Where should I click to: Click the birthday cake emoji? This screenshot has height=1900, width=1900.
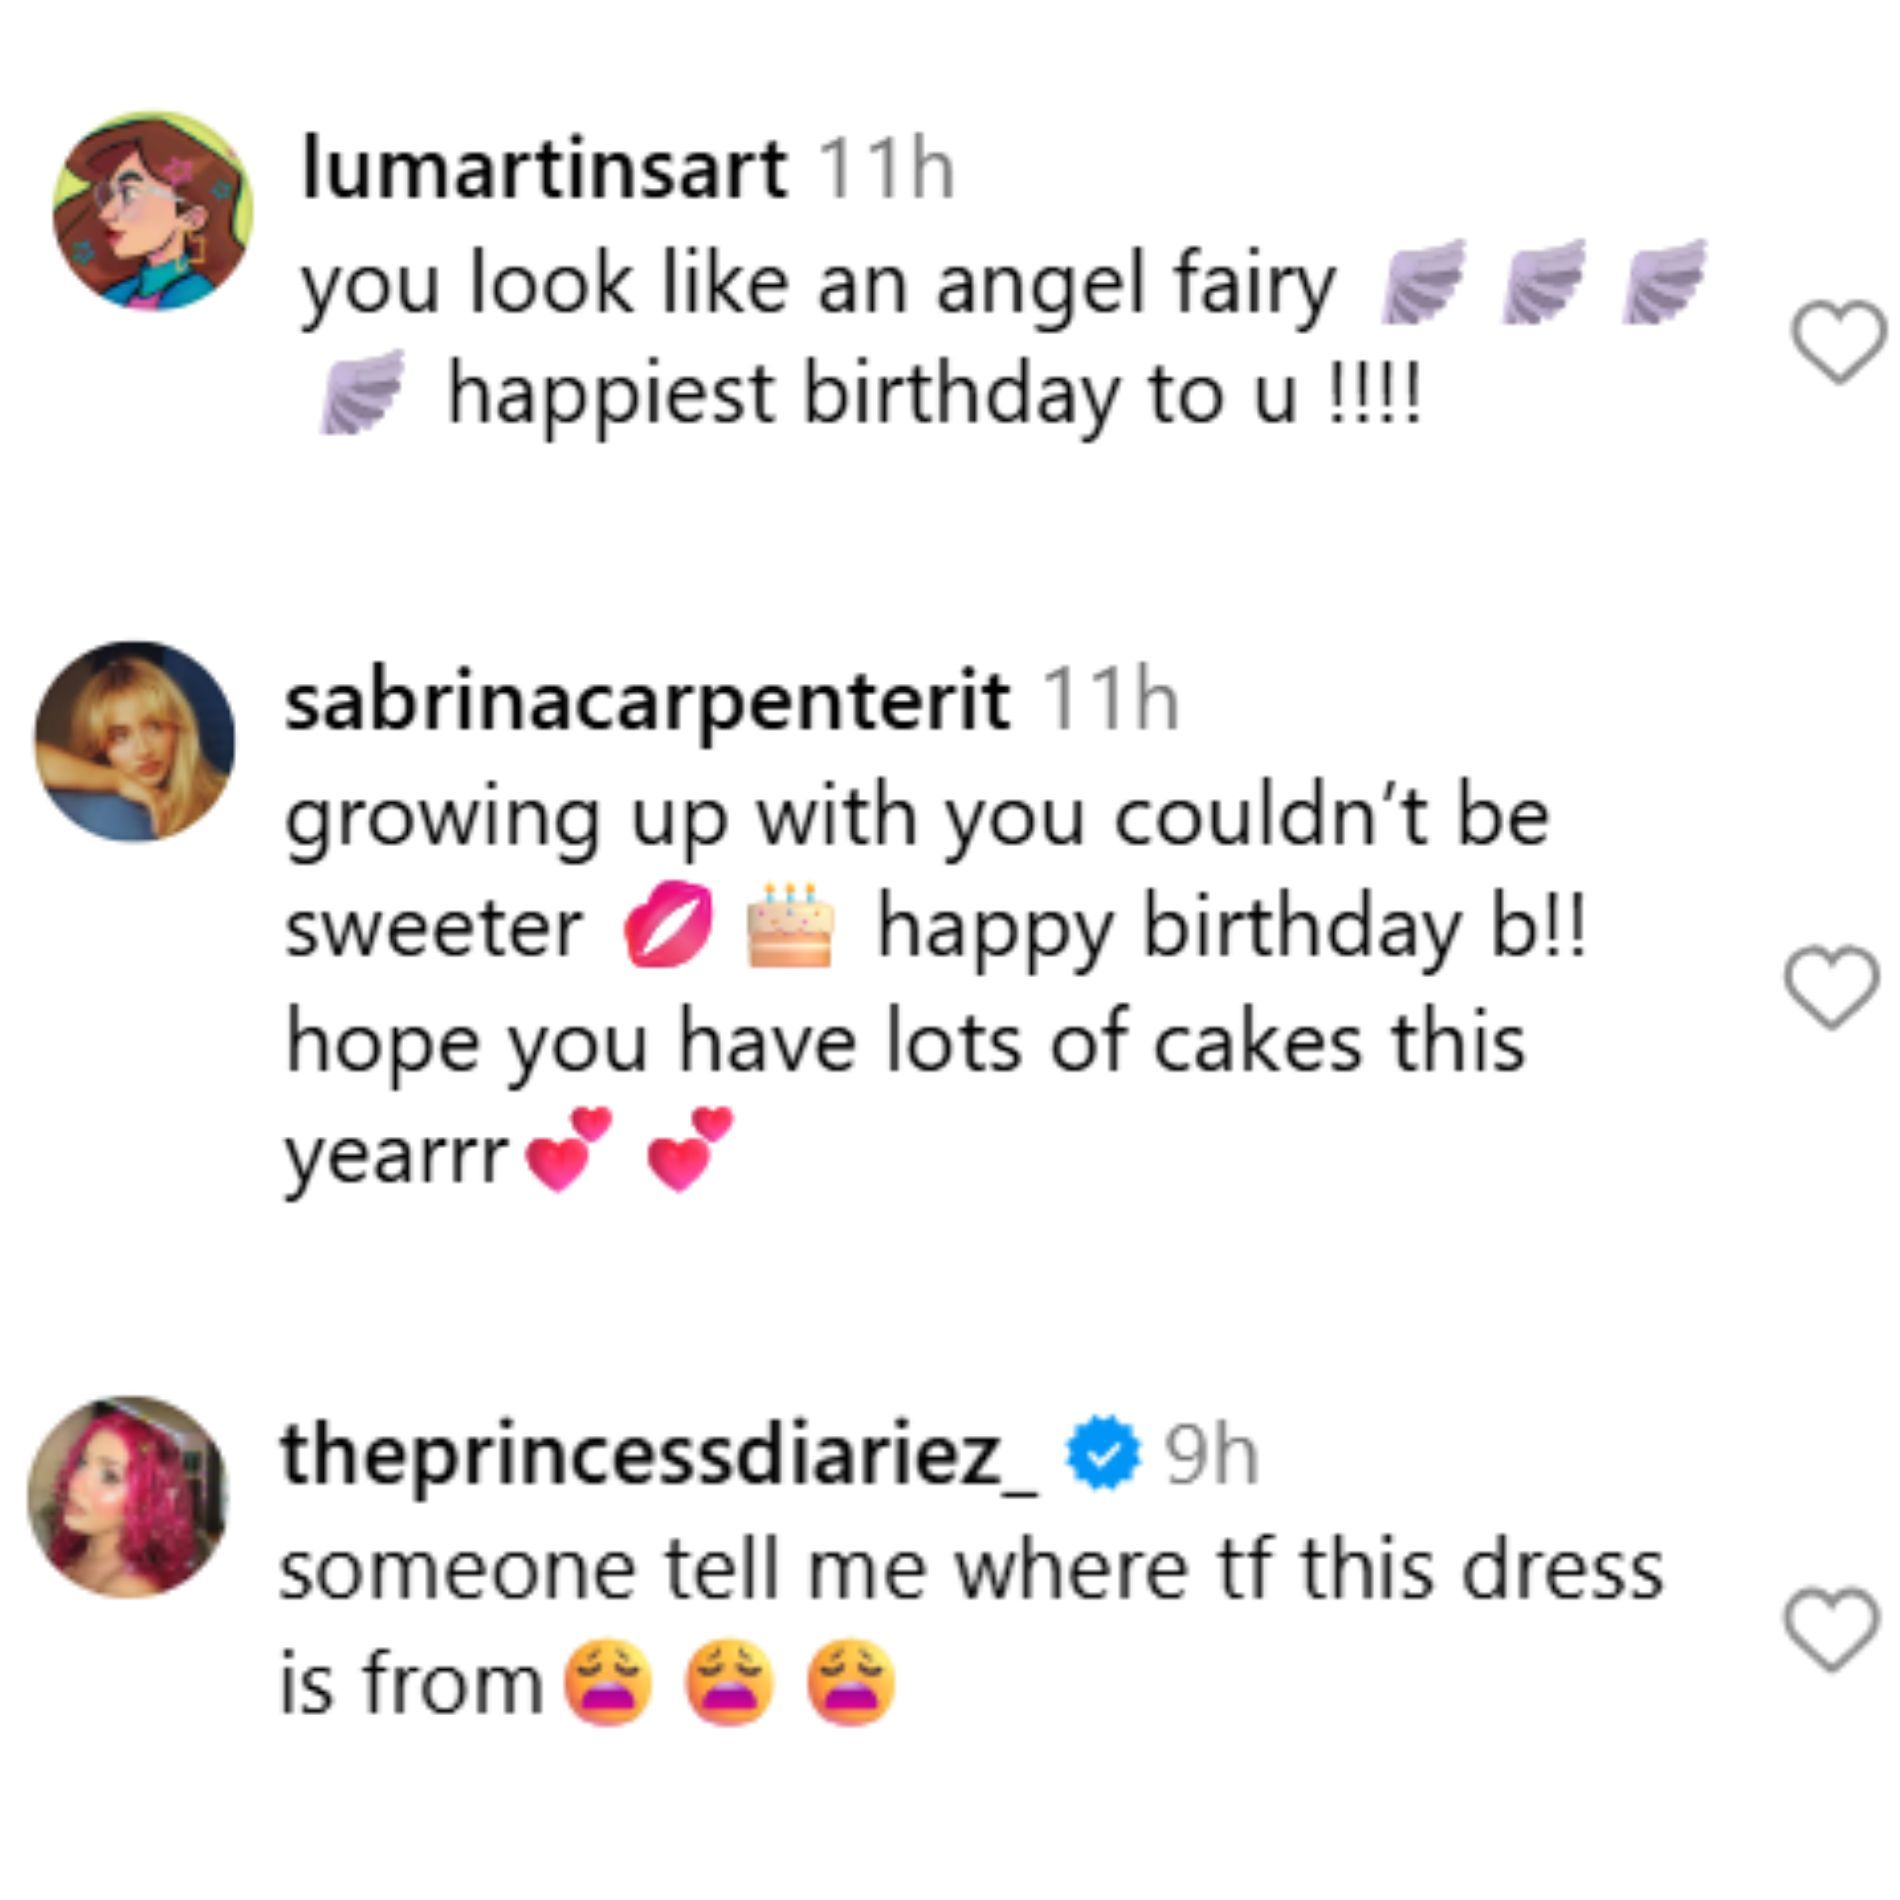click(790, 924)
